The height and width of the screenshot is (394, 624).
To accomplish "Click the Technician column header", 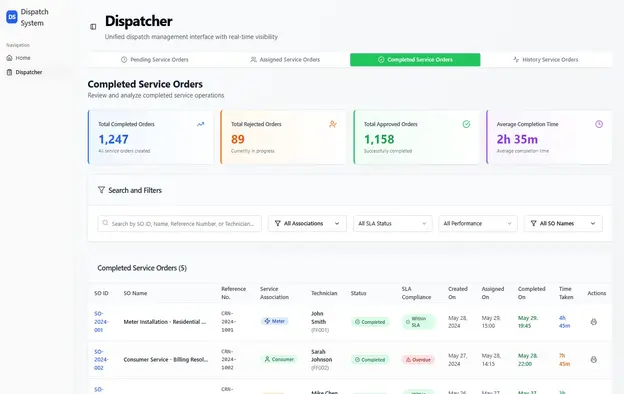I will point(324,293).
